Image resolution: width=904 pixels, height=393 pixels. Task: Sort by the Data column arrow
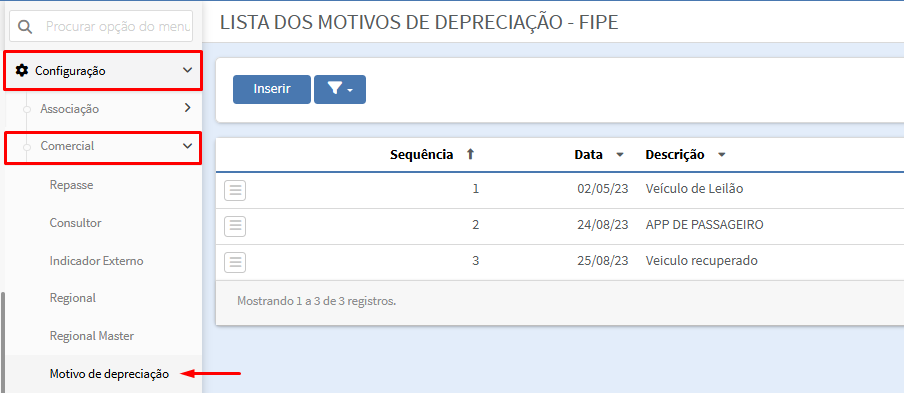[x=620, y=155]
